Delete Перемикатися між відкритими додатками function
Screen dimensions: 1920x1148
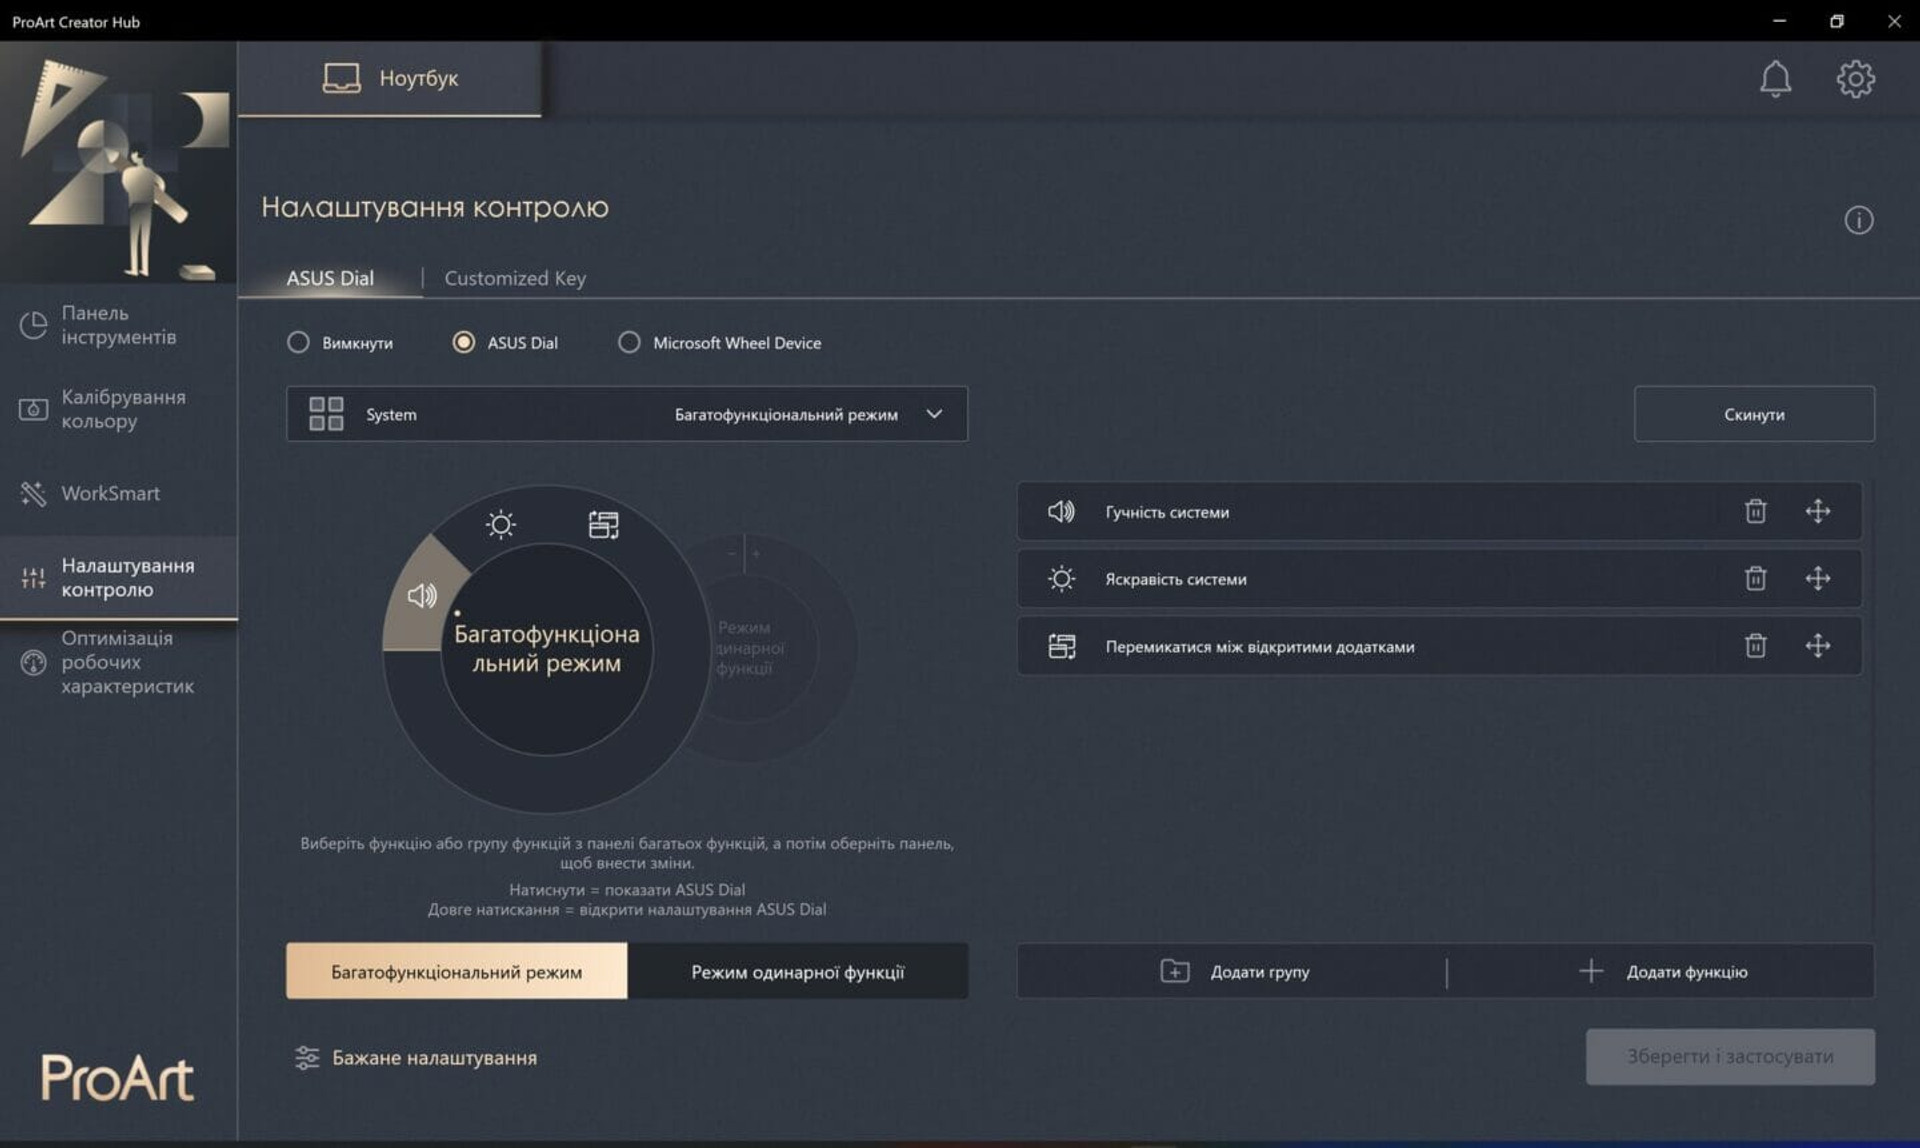(x=1755, y=646)
